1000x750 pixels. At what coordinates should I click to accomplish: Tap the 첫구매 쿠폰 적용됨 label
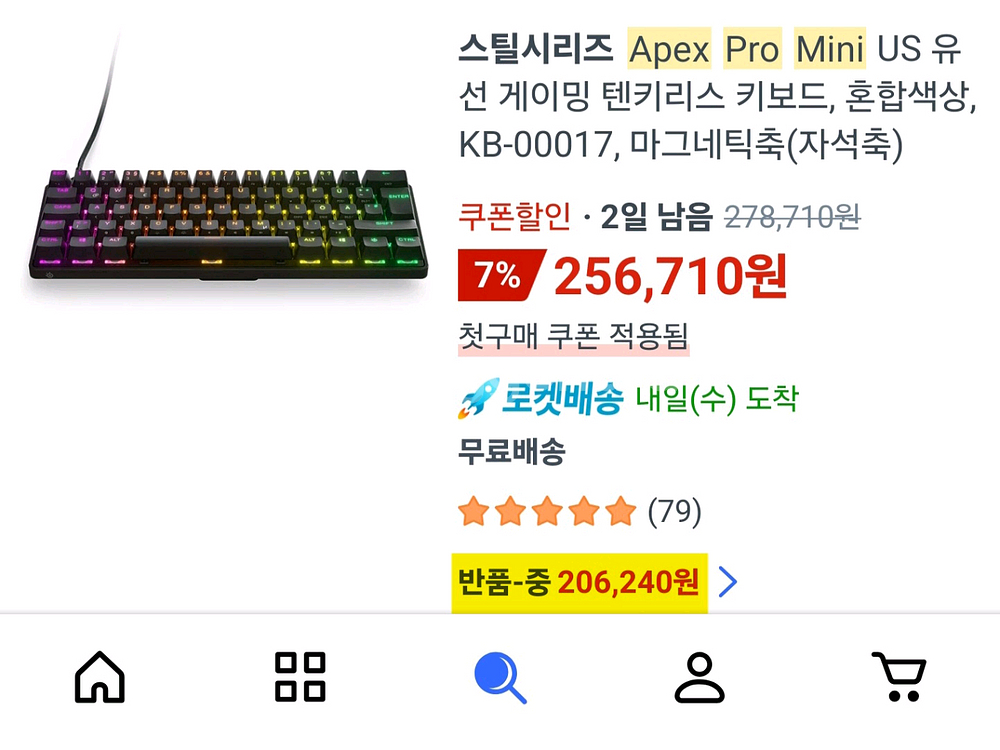pyautogui.click(x=573, y=336)
